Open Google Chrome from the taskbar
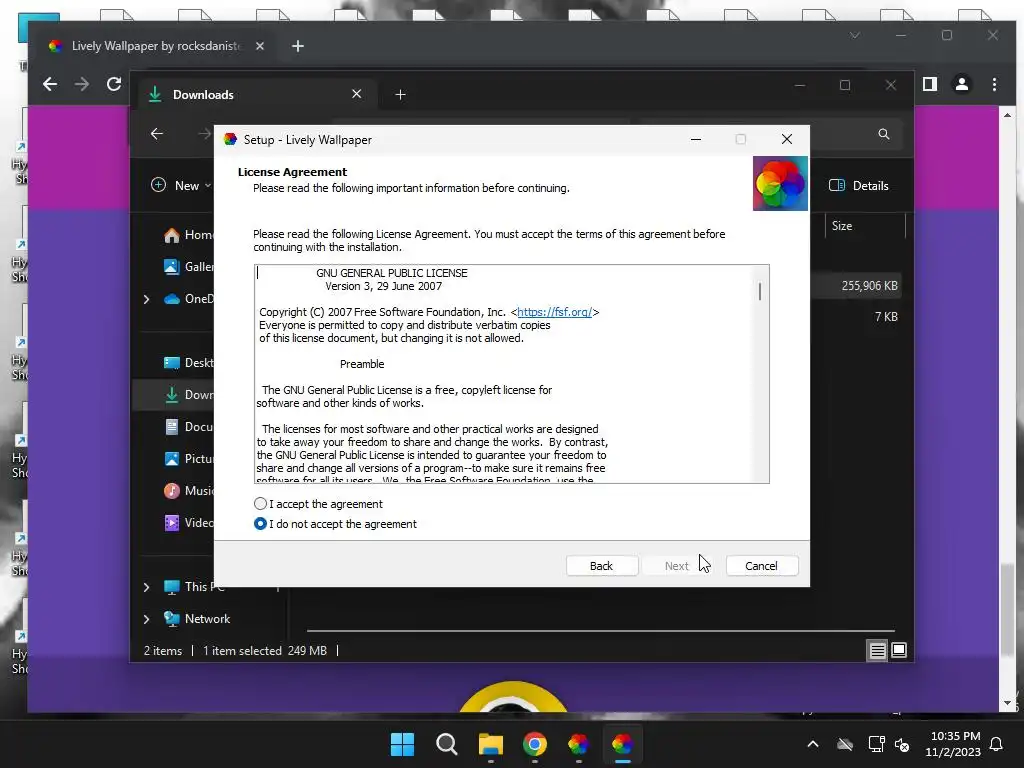The image size is (1024, 768). point(535,744)
